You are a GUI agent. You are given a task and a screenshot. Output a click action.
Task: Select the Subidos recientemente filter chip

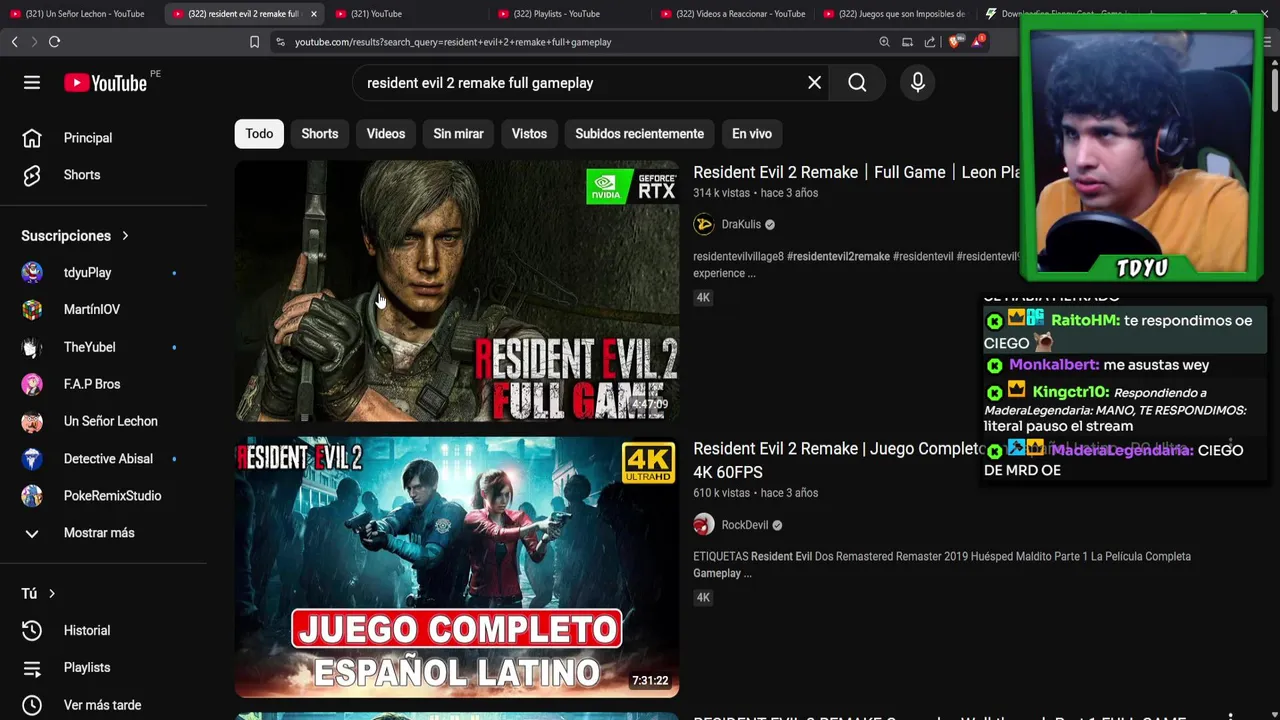click(639, 134)
